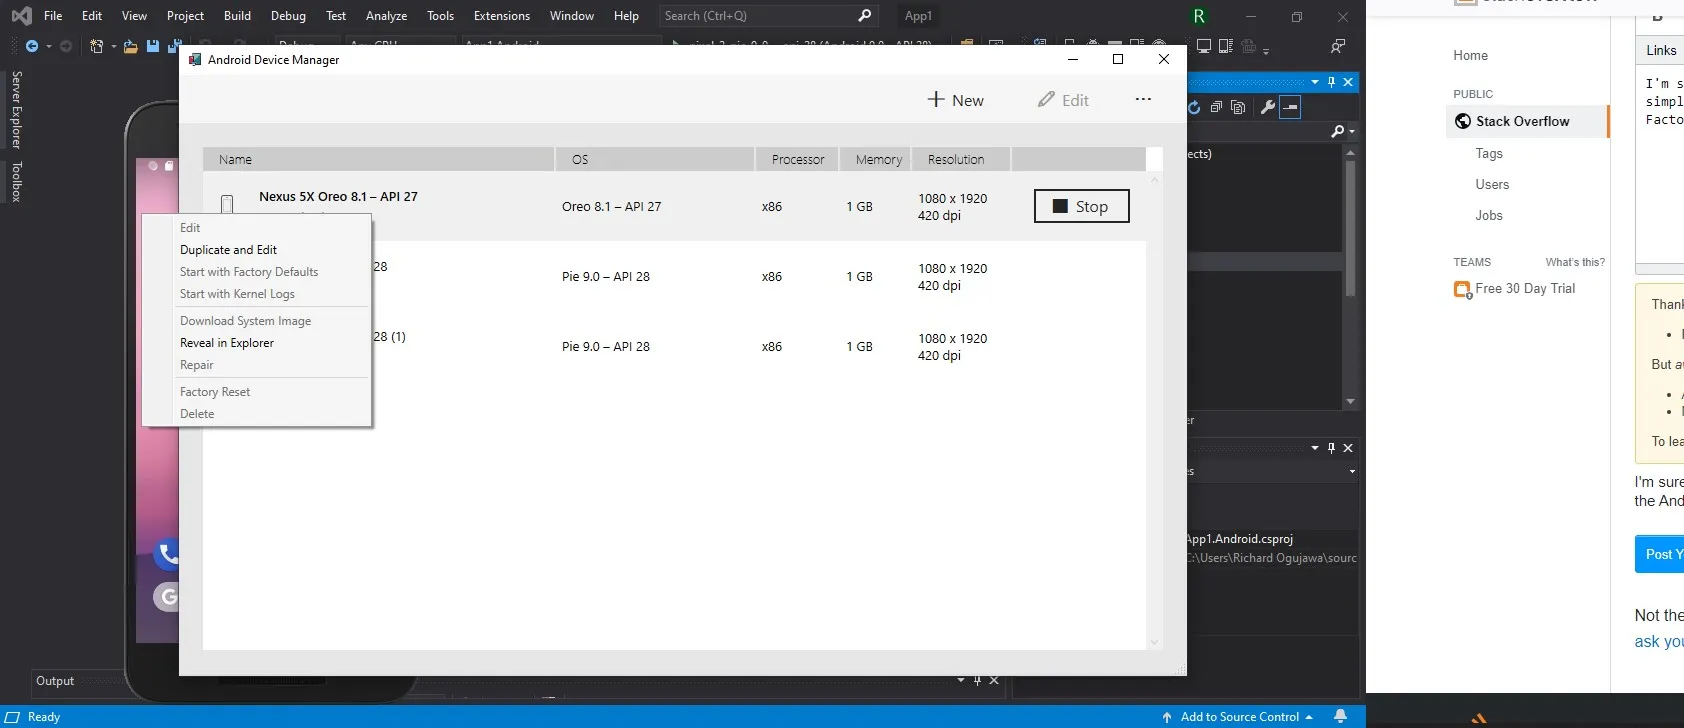Close the Solution Explorer panel
1684x728 pixels.
[x=1348, y=82]
